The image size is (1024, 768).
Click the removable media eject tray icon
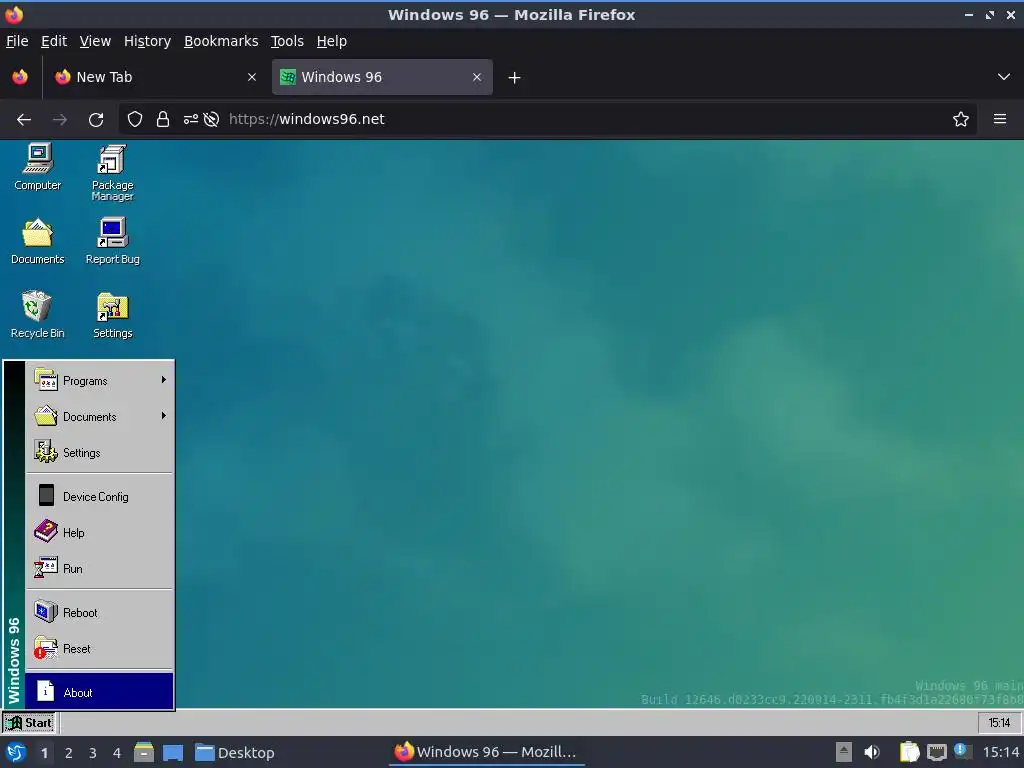tap(844, 752)
